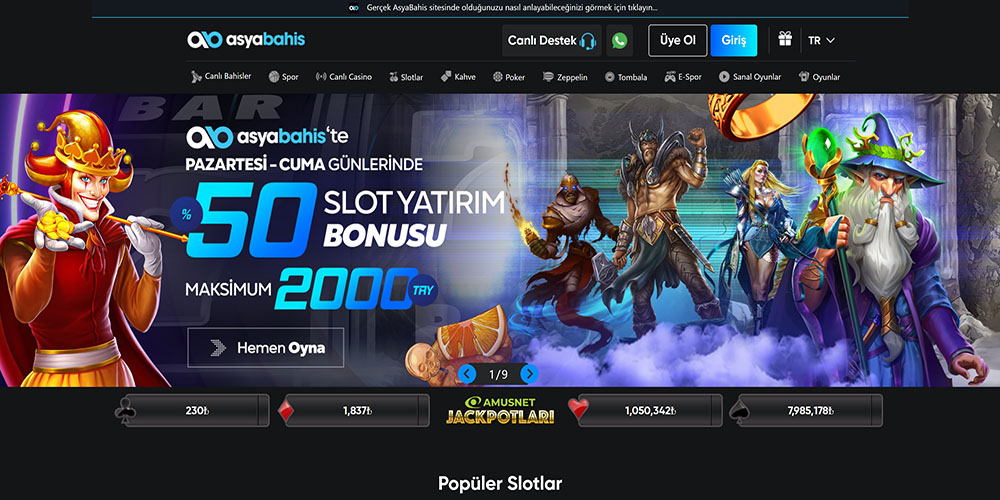Expand the TR language dropdown
The image size is (1000, 500).
(x=821, y=40)
